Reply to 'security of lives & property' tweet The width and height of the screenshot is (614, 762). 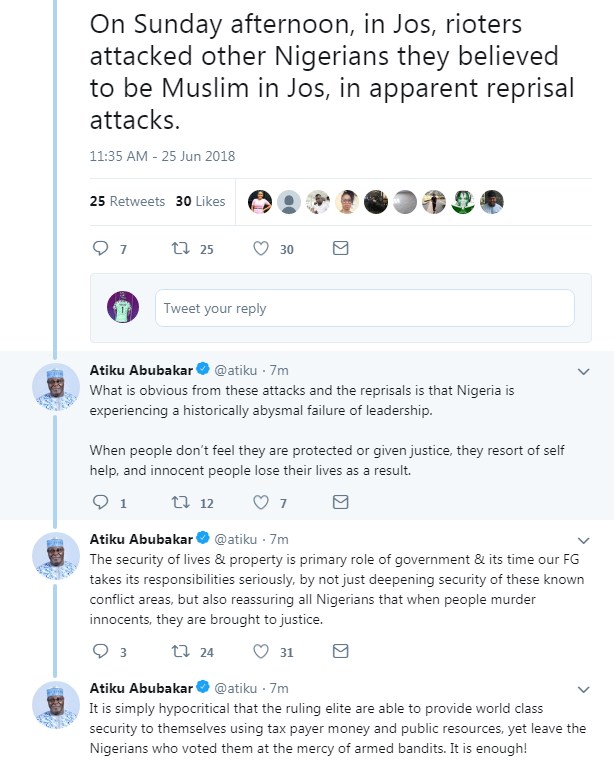click(x=100, y=651)
